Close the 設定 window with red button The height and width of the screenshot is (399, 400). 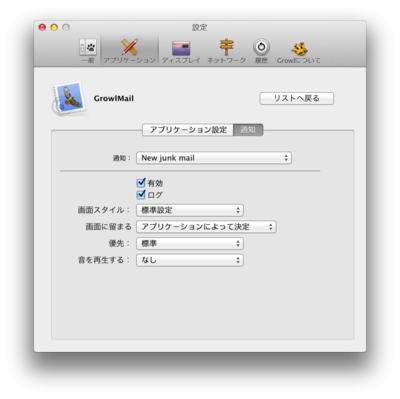pos(42,27)
